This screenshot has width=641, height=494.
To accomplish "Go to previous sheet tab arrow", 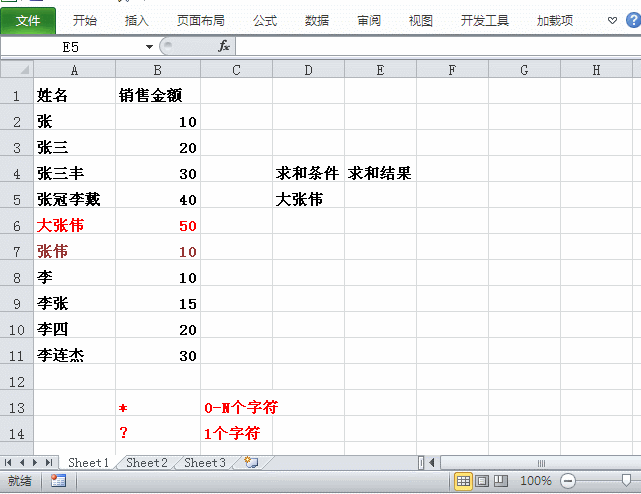I will (22, 463).
